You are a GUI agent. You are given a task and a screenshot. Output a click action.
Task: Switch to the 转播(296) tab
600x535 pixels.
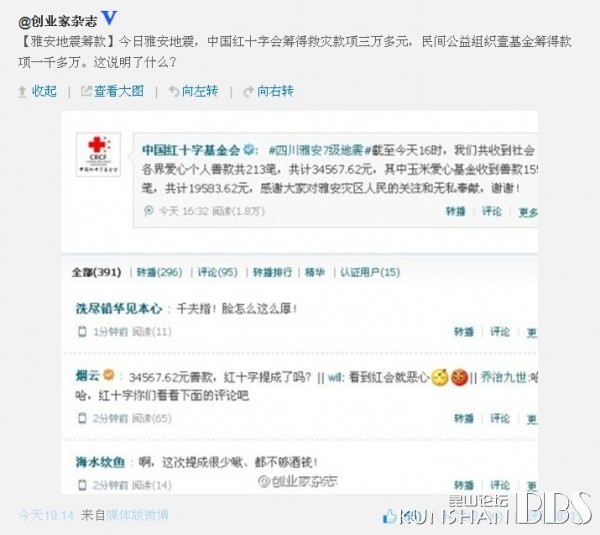click(x=159, y=272)
